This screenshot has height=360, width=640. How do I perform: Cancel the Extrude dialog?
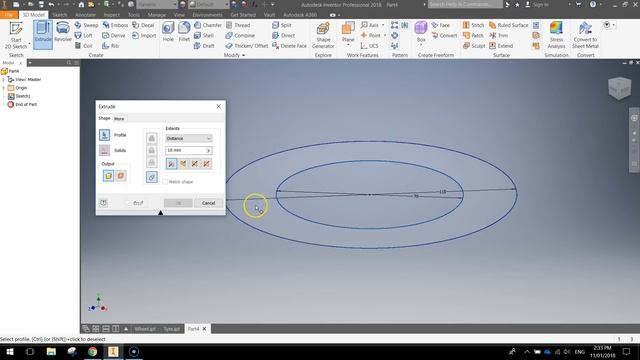pos(208,203)
